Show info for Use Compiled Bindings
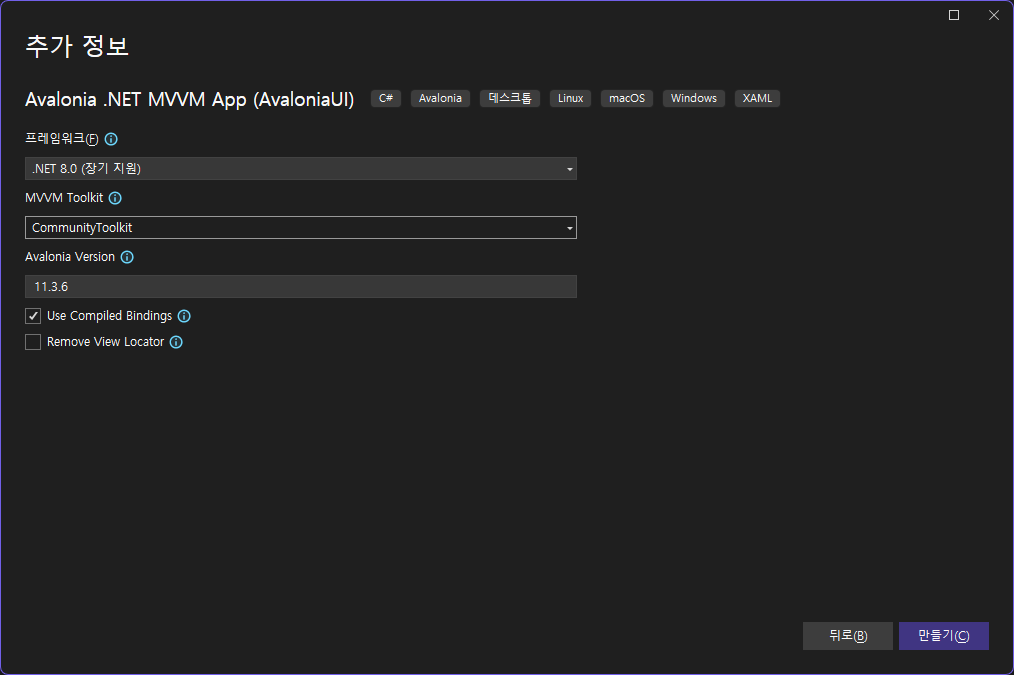This screenshot has width=1014, height=675. coord(184,316)
